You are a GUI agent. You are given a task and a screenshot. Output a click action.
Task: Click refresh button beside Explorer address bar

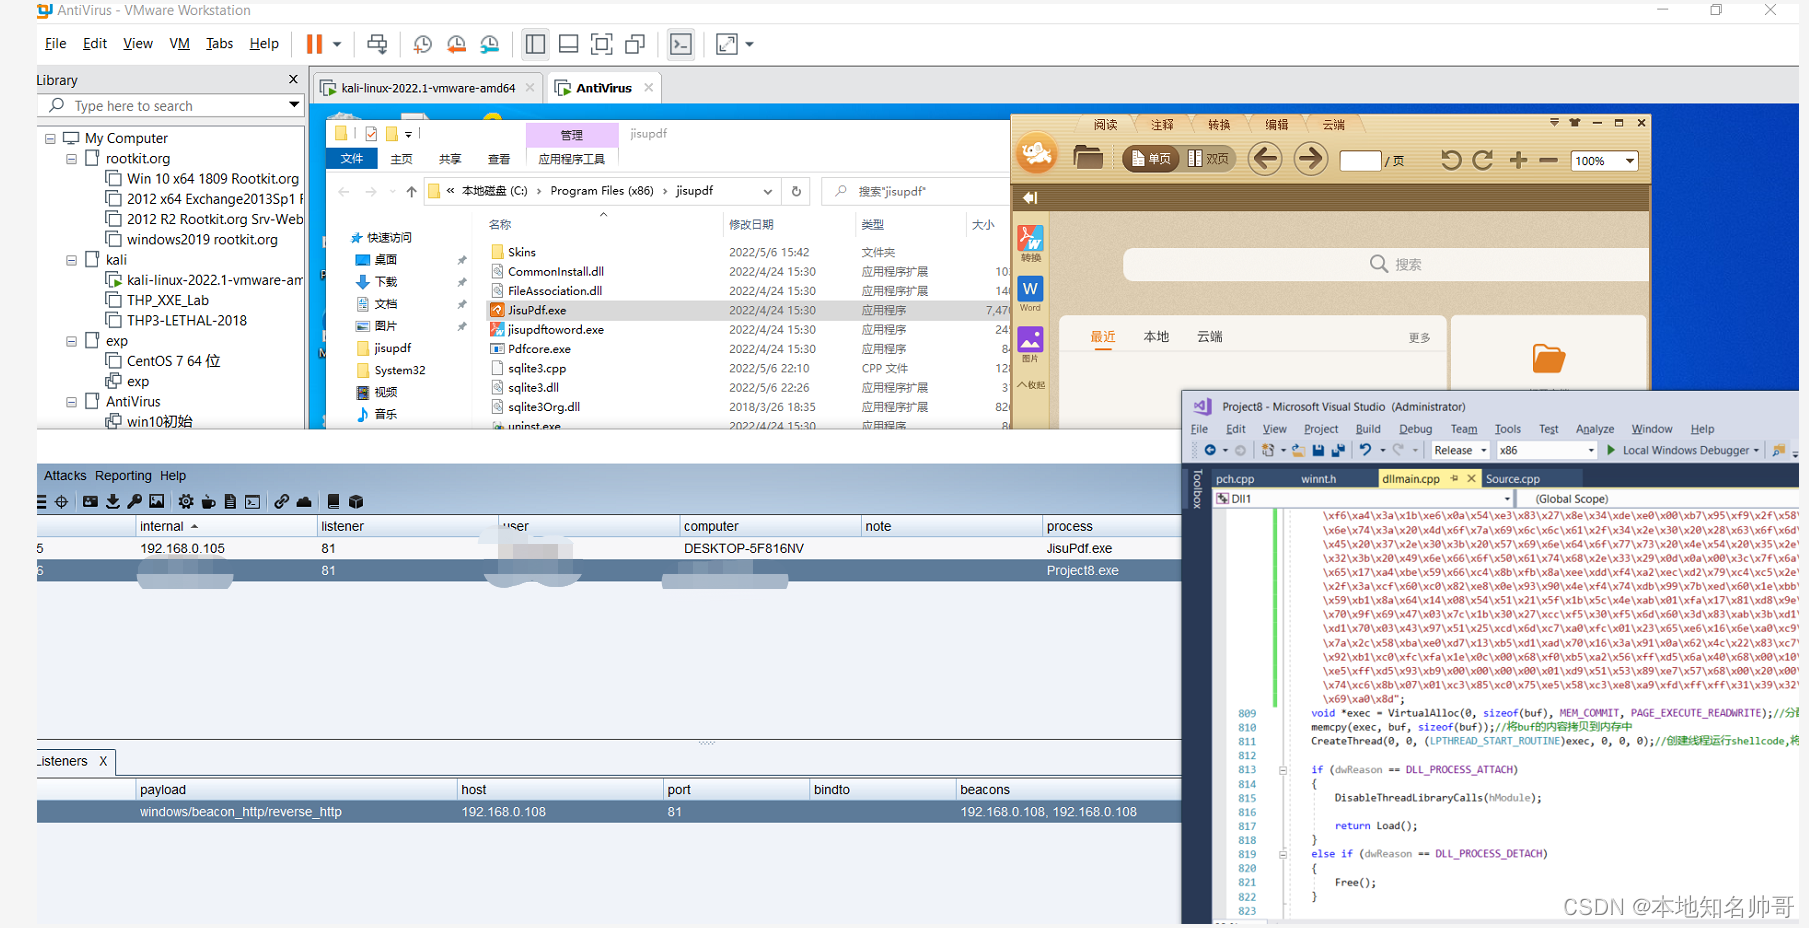796,191
